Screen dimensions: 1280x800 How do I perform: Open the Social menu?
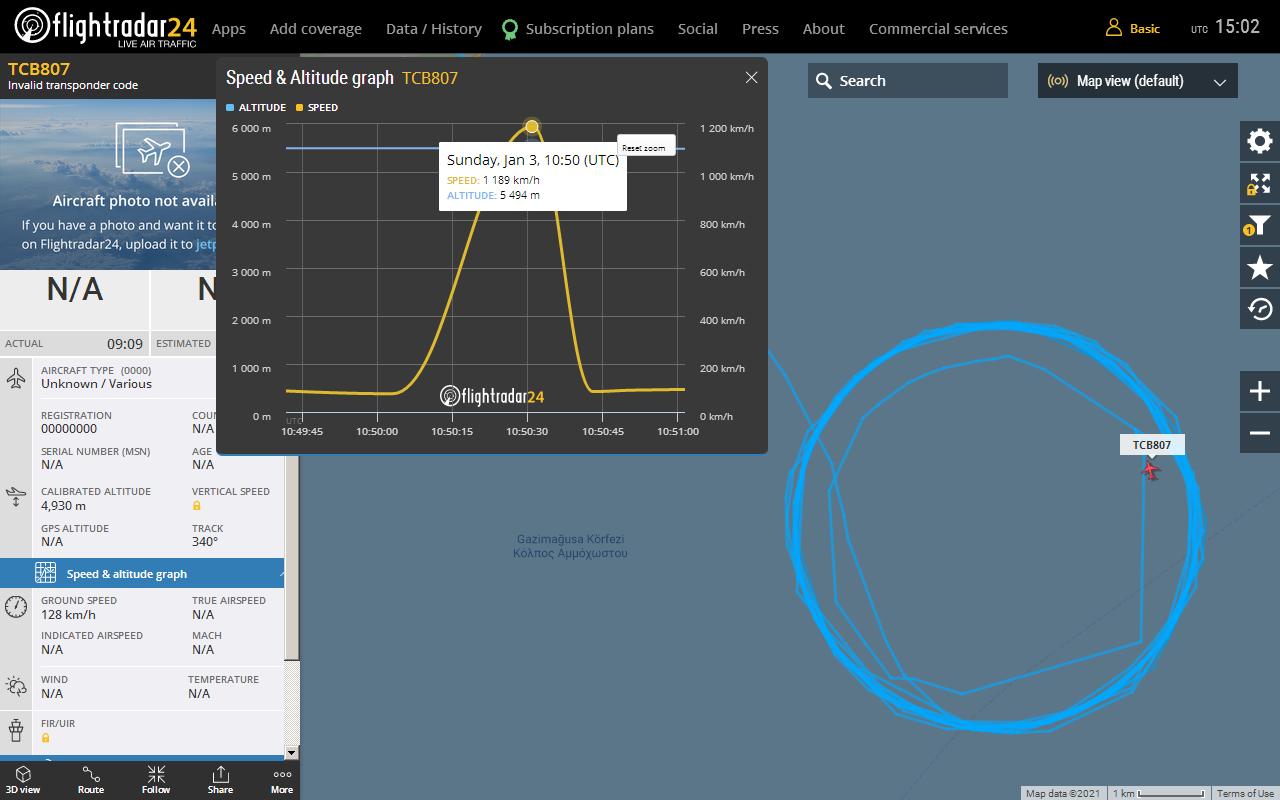tap(698, 29)
